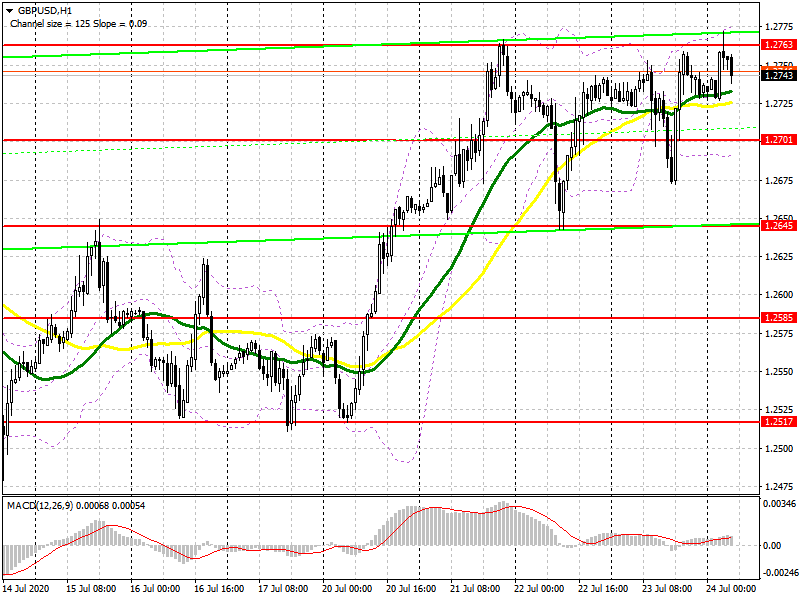Image resolution: width=800 pixels, height=600 pixels.
Task: Click the '20 Jul 00:00' time axis label
Action: pyautogui.click(x=347, y=588)
